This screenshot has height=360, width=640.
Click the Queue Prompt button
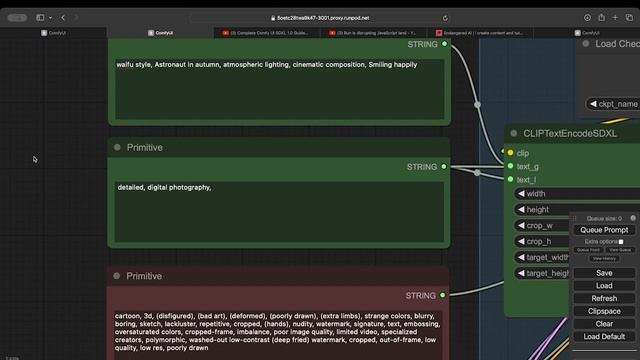604,230
